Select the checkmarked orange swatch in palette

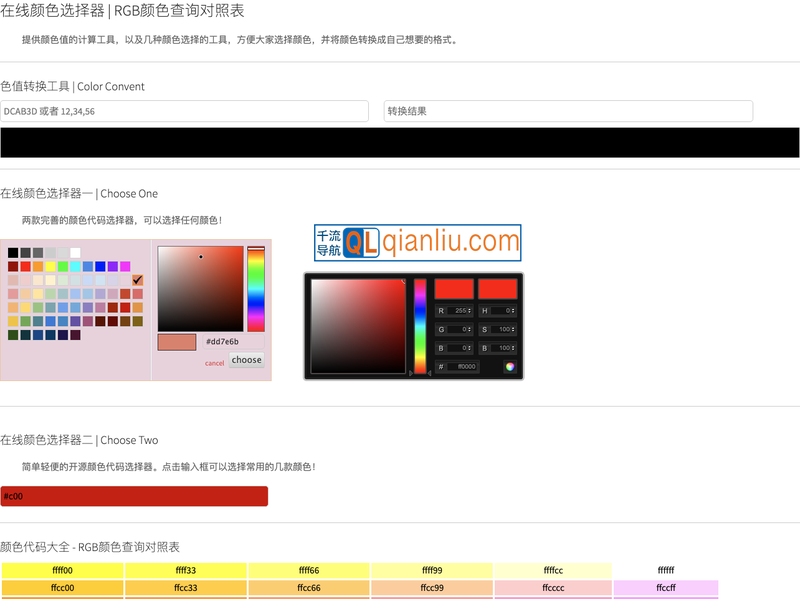[x=138, y=281]
